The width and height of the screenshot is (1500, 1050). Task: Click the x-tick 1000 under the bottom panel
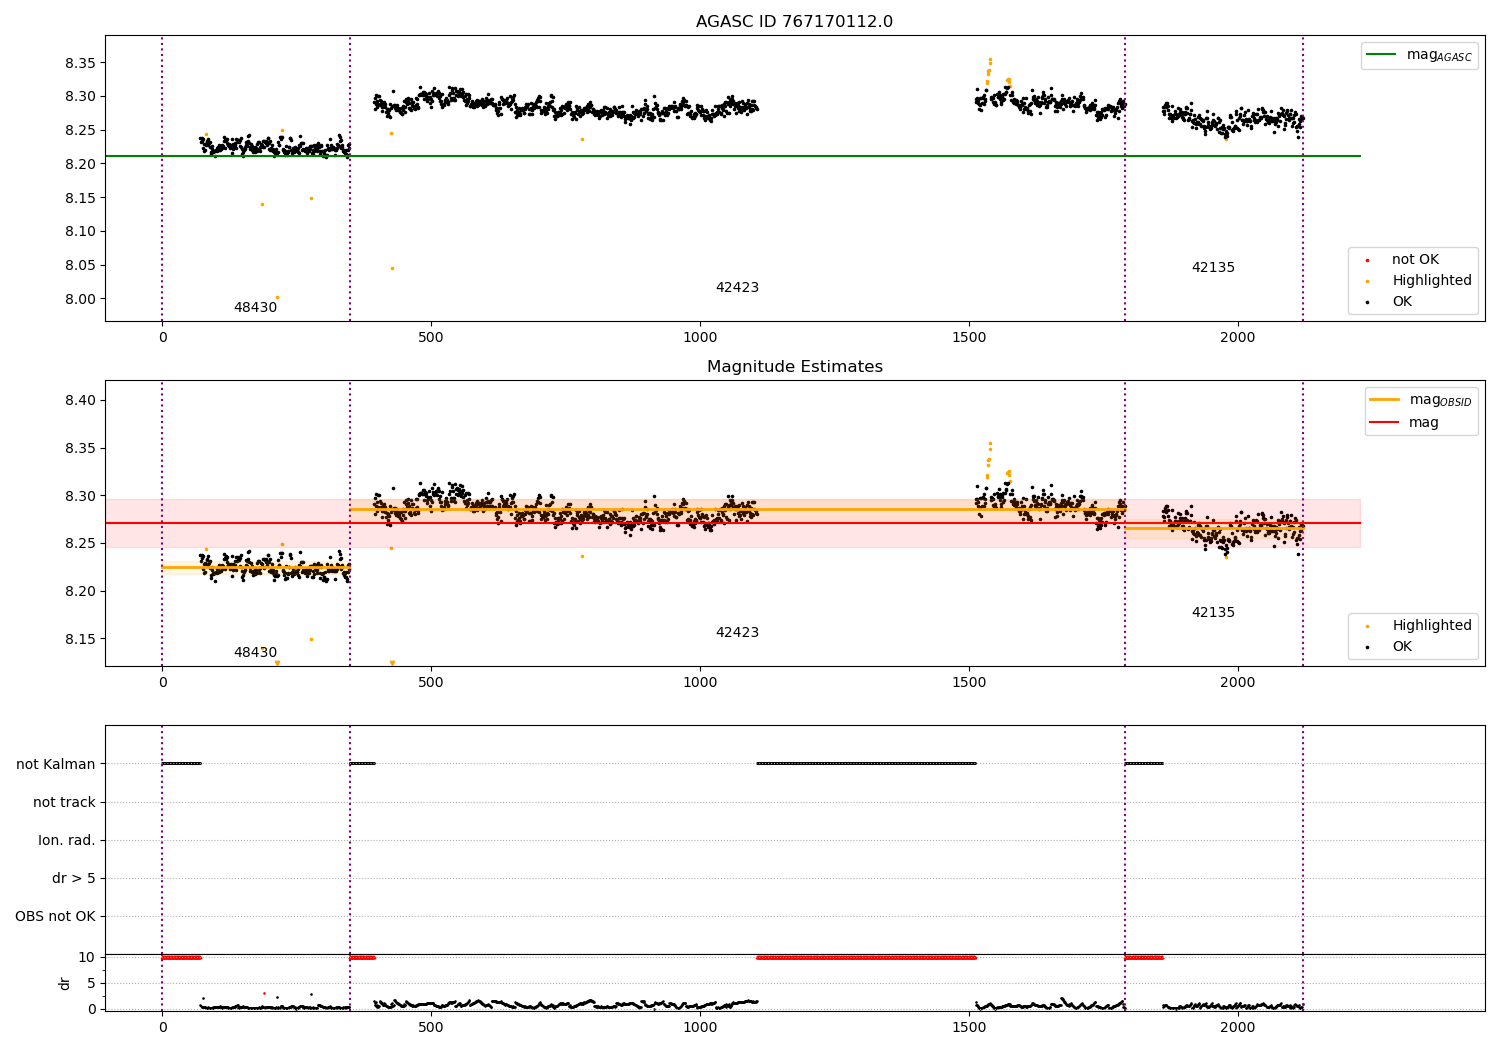click(x=700, y=1028)
